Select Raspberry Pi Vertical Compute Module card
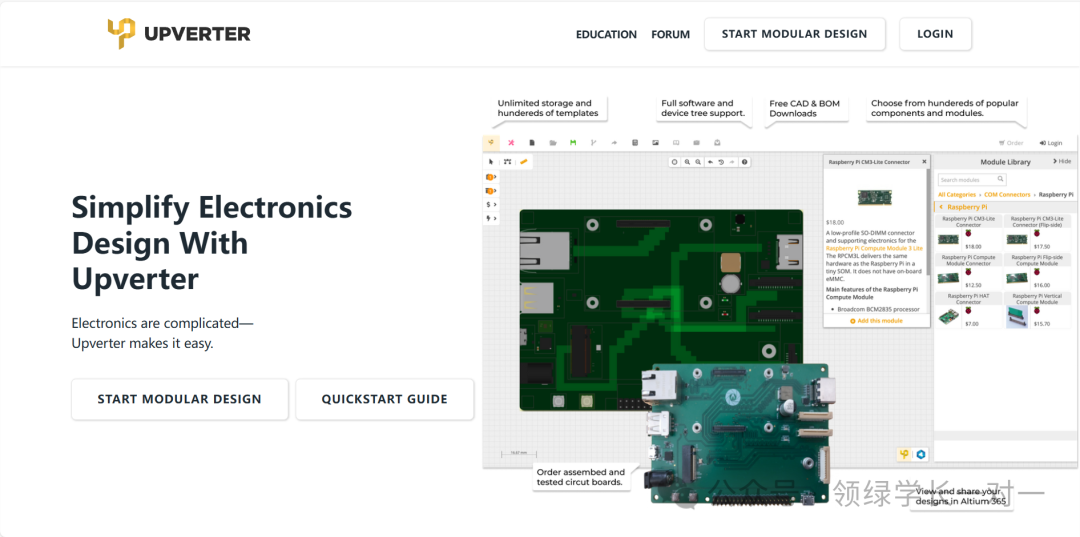This screenshot has width=1080, height=537. pyautogui.click(x=1037, y=310)
